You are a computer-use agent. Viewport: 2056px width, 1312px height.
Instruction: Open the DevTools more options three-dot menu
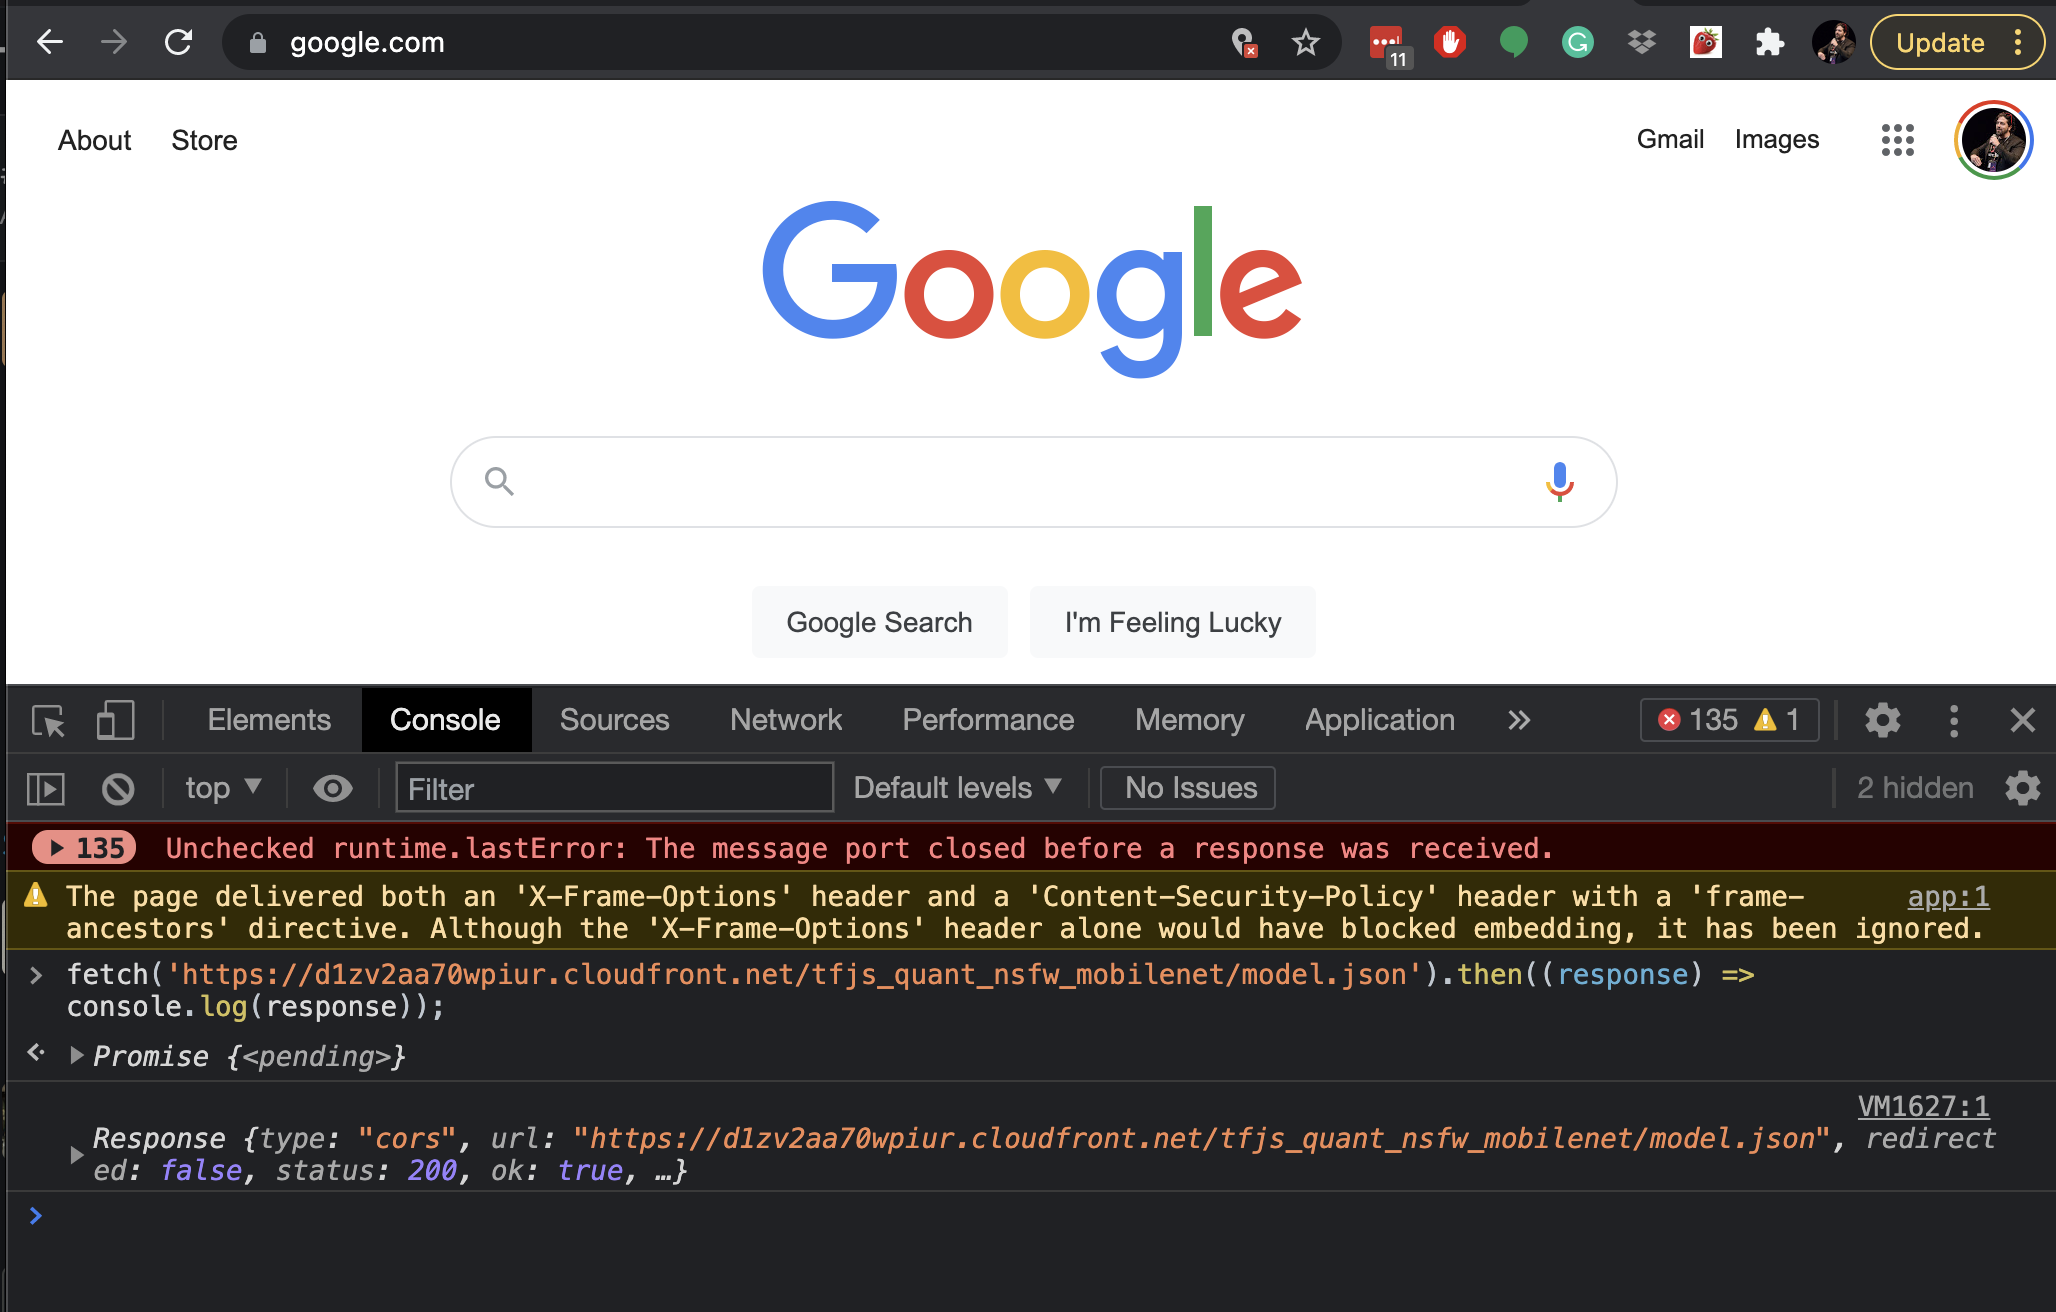pos(1954,720)
